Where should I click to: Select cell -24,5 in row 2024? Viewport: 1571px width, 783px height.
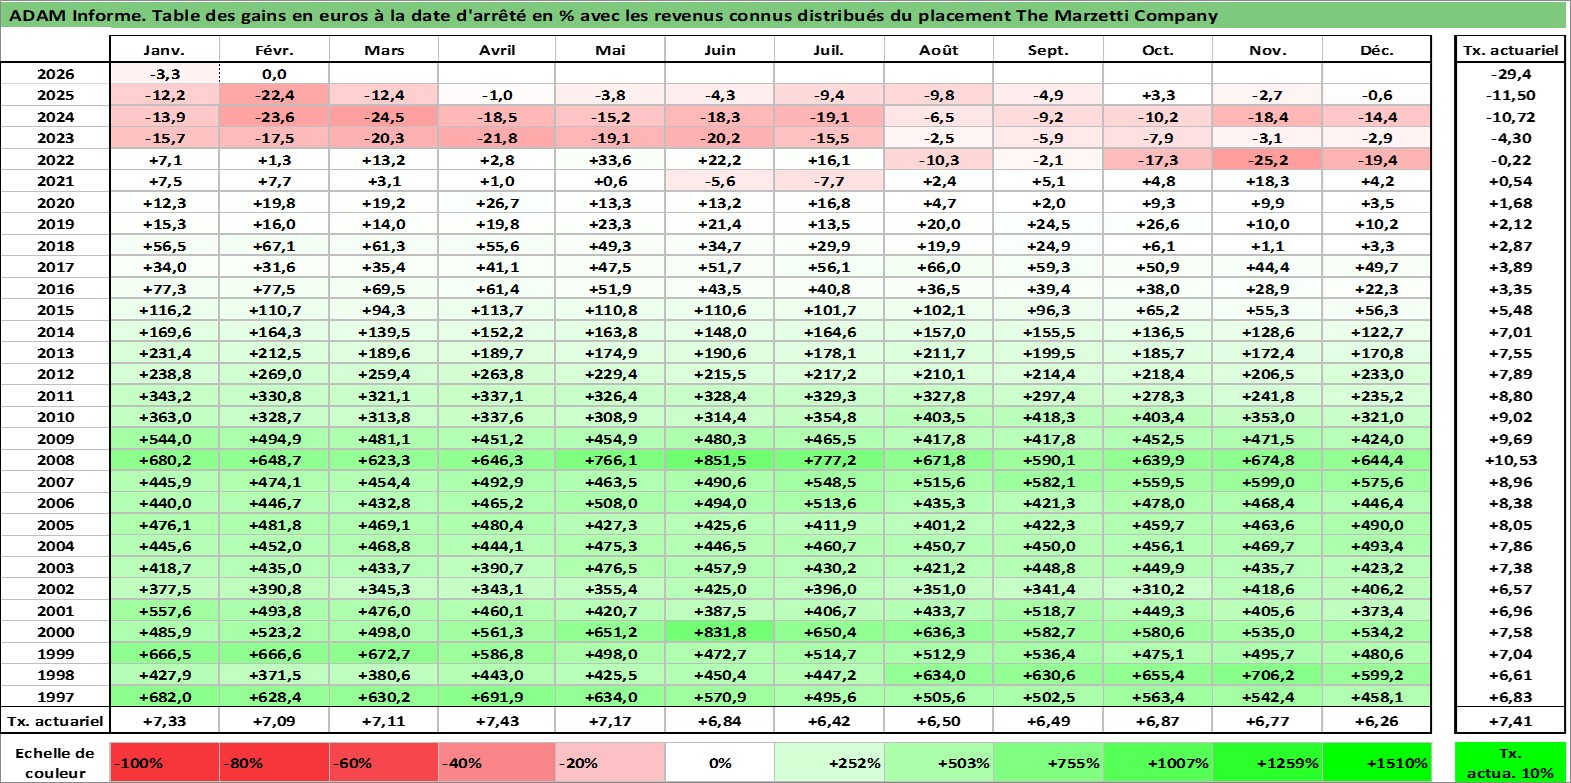[384, 117]
